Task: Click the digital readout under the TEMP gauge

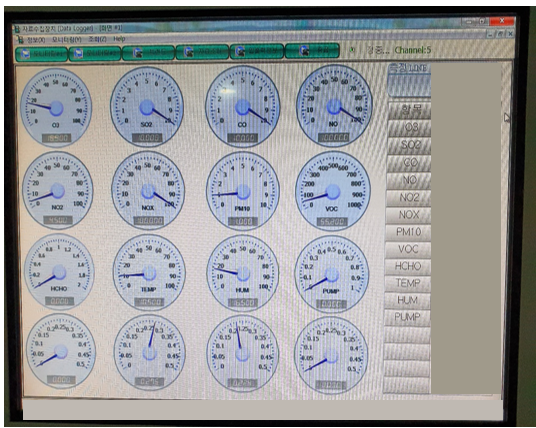Action: tap(149, 302)
